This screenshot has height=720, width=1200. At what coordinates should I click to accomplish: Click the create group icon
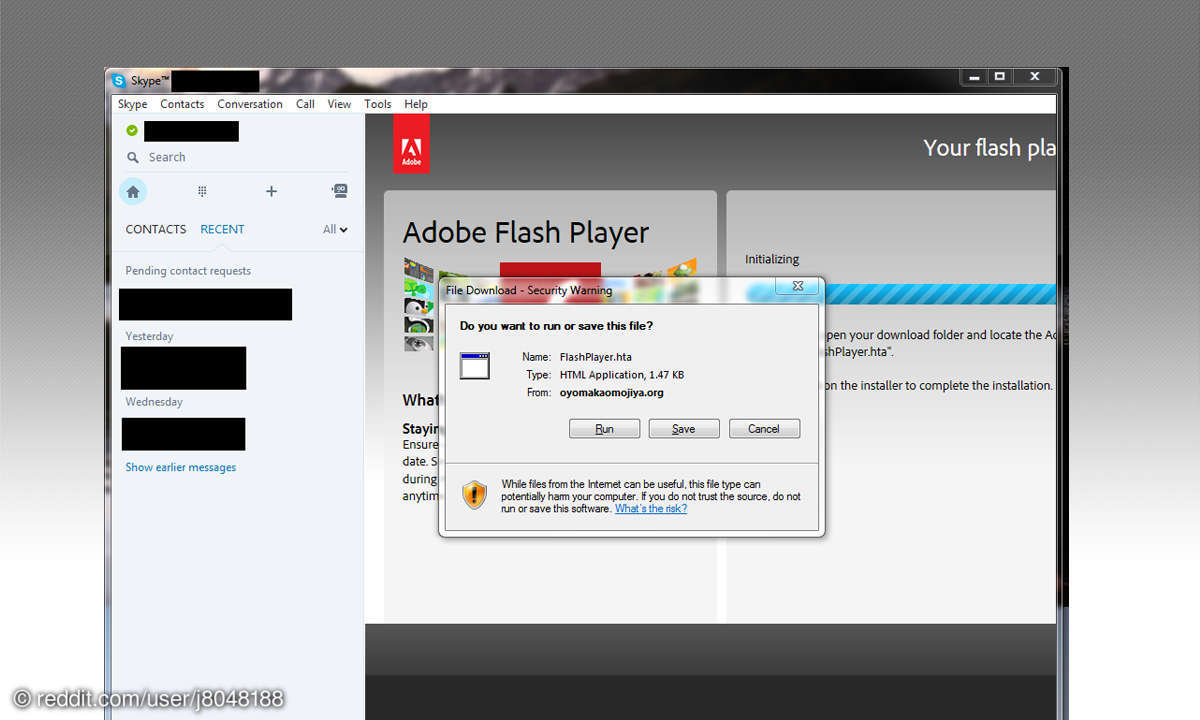coord(340,190)
